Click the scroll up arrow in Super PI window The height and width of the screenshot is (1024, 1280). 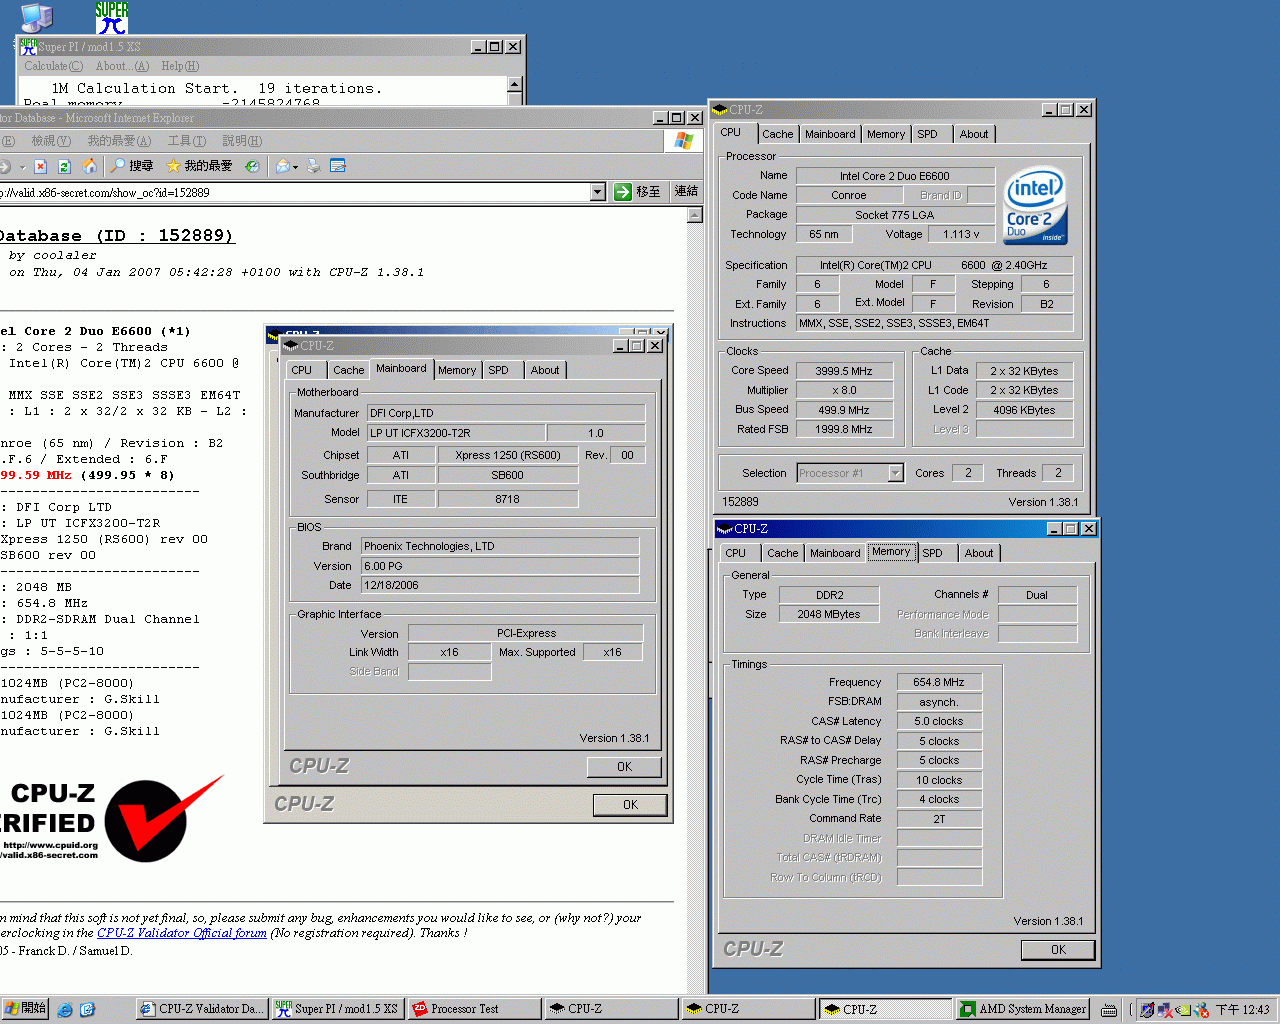[x=514, y=85]
